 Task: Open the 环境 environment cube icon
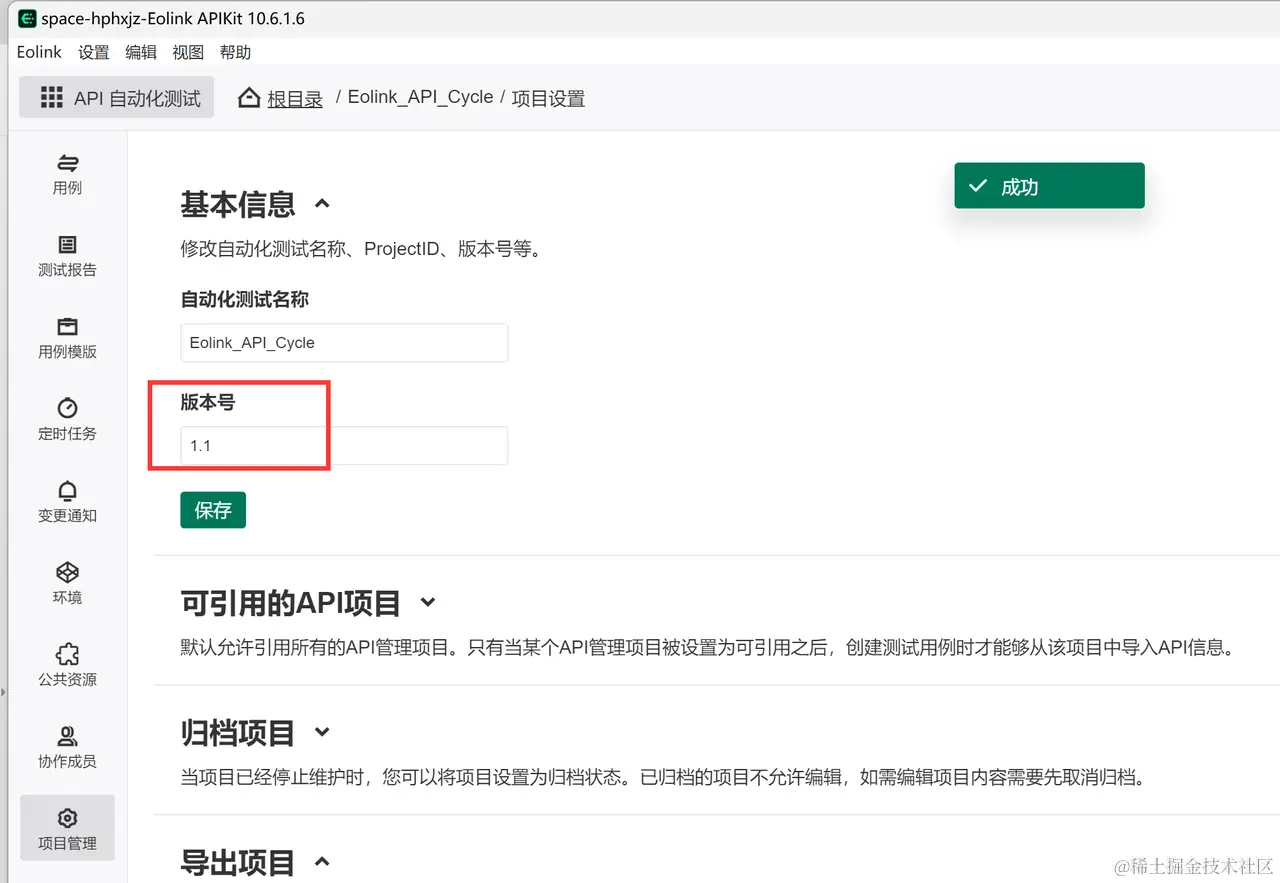tap(67, 572)
